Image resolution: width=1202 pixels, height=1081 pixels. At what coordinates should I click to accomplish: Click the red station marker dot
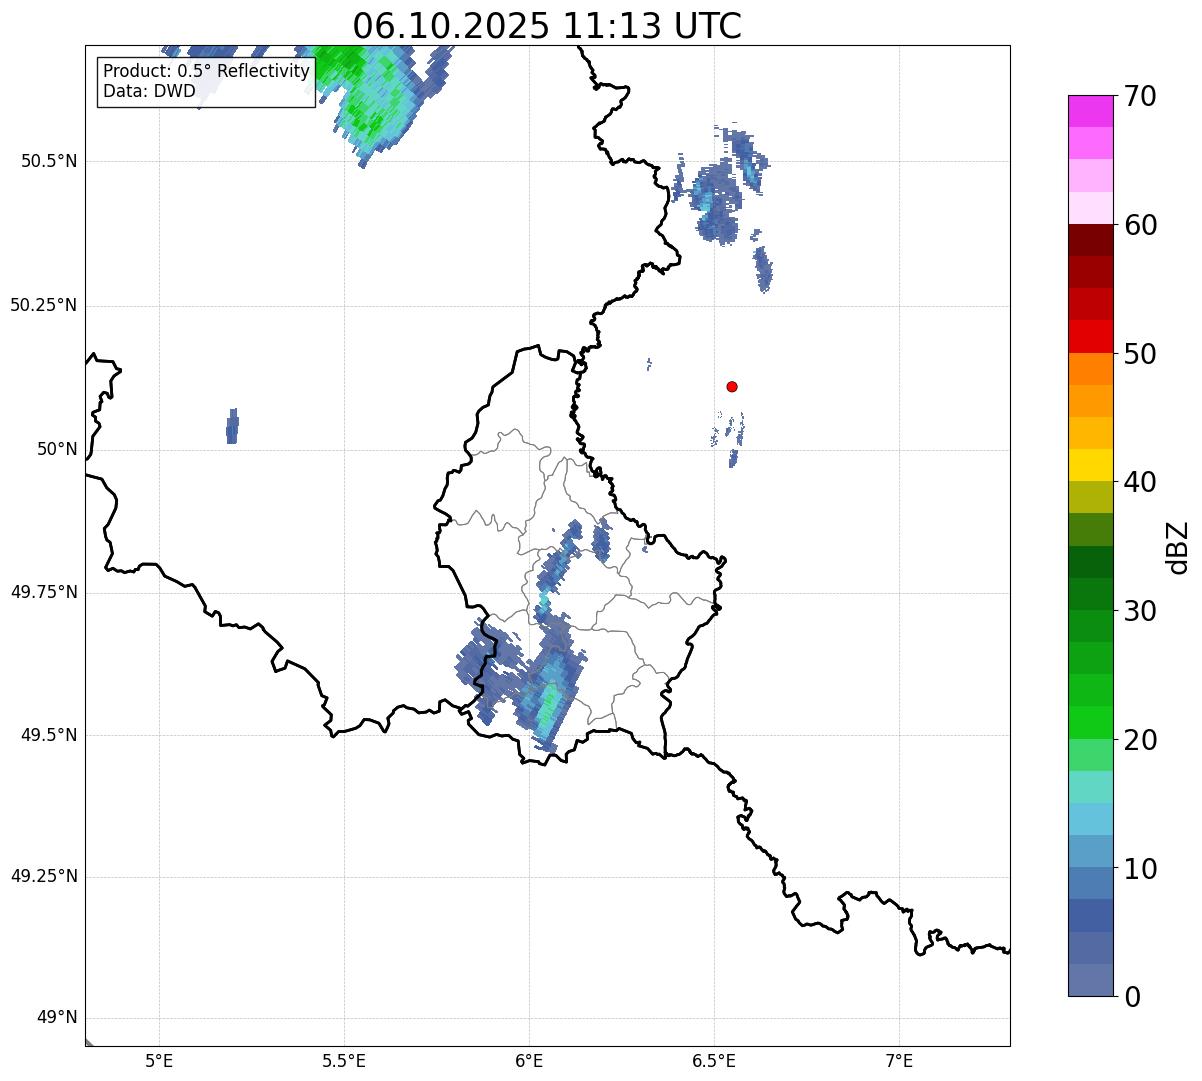732,387
